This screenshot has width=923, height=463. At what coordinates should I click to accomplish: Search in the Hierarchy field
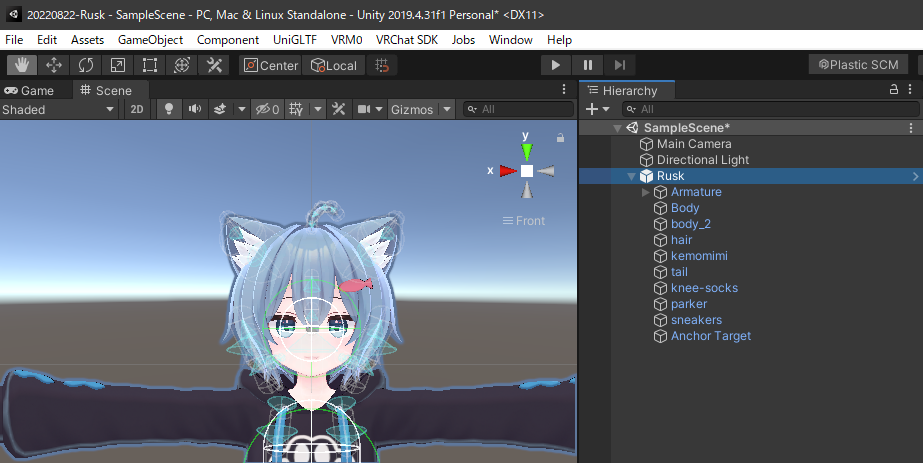(x=770, y=109)
